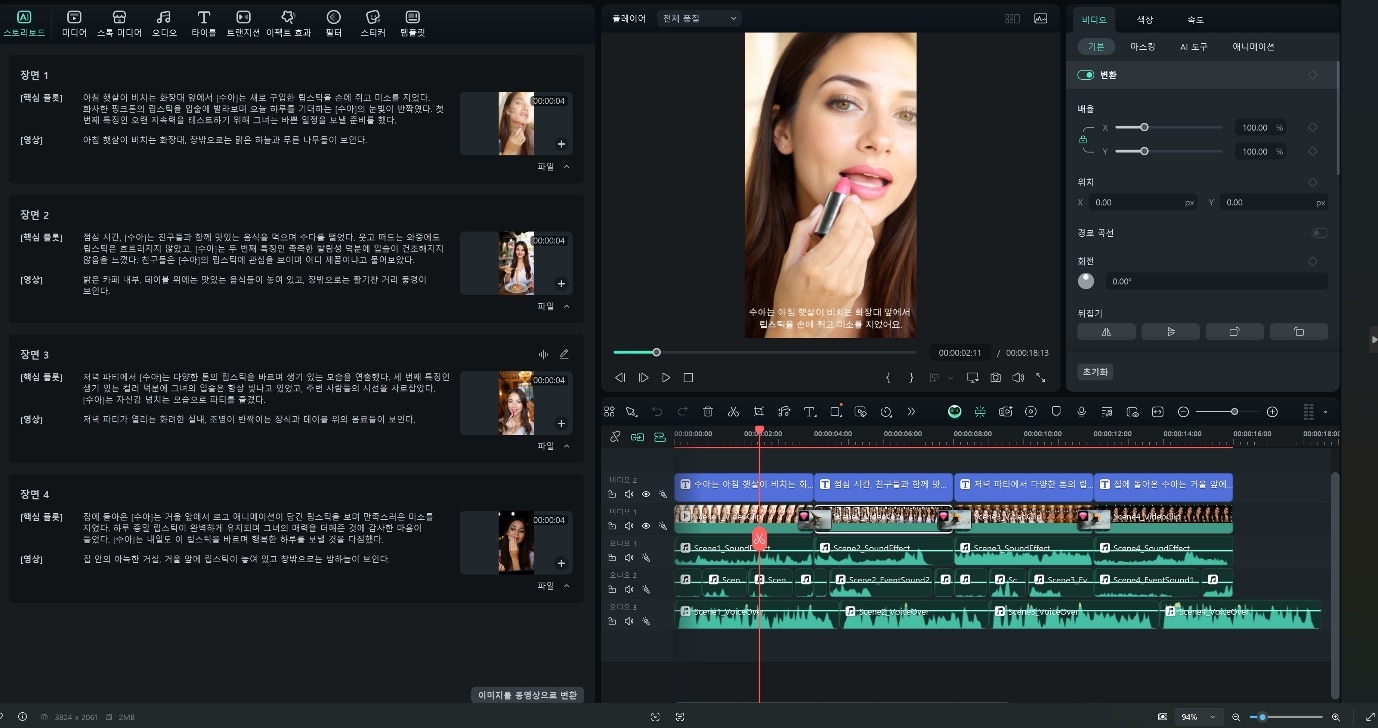Click the delete trash icon in timeline toolbar
This screenshot has height=728, width=1378.
(708, 411)
